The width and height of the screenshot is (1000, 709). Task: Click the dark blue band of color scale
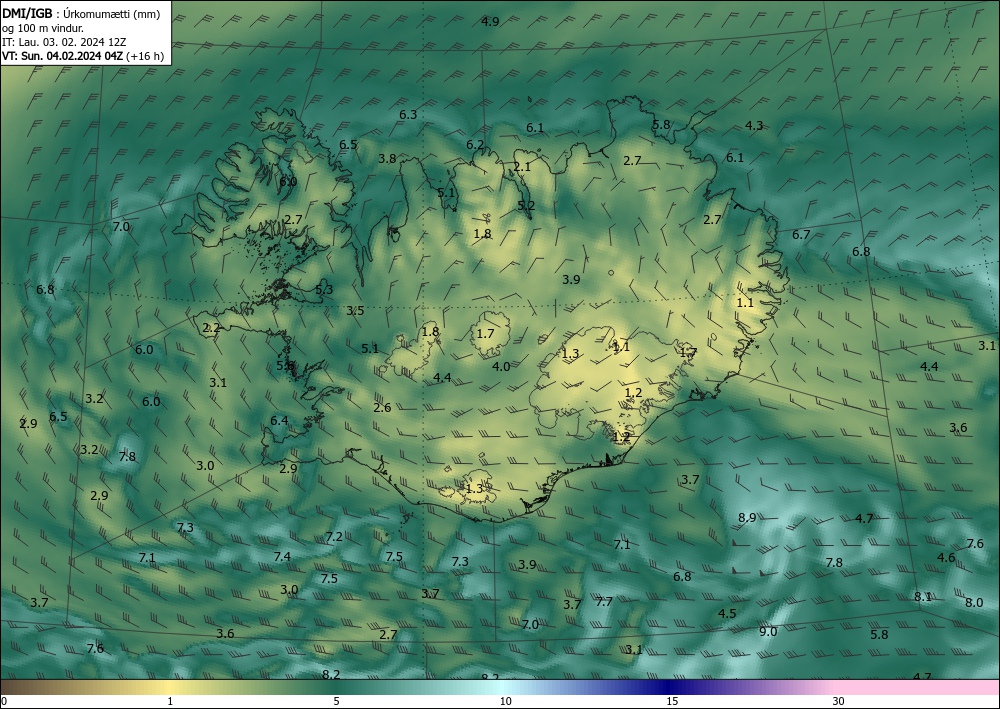pos(666,687)
